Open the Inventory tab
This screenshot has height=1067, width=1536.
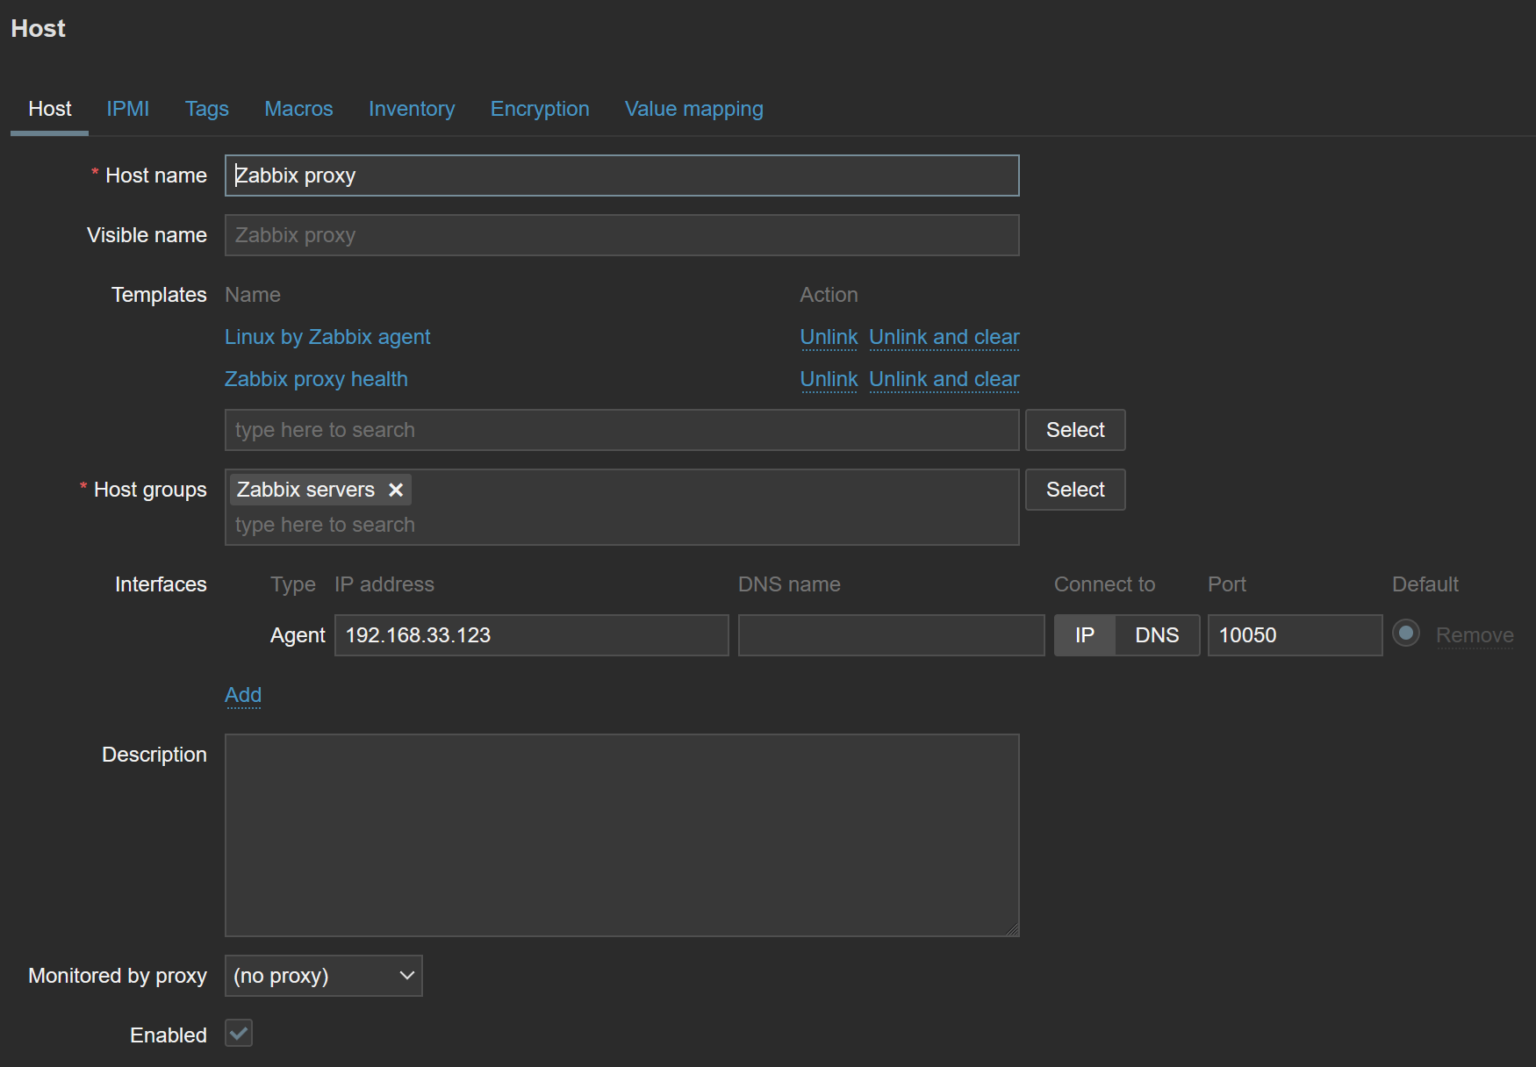tap(411, 109)
